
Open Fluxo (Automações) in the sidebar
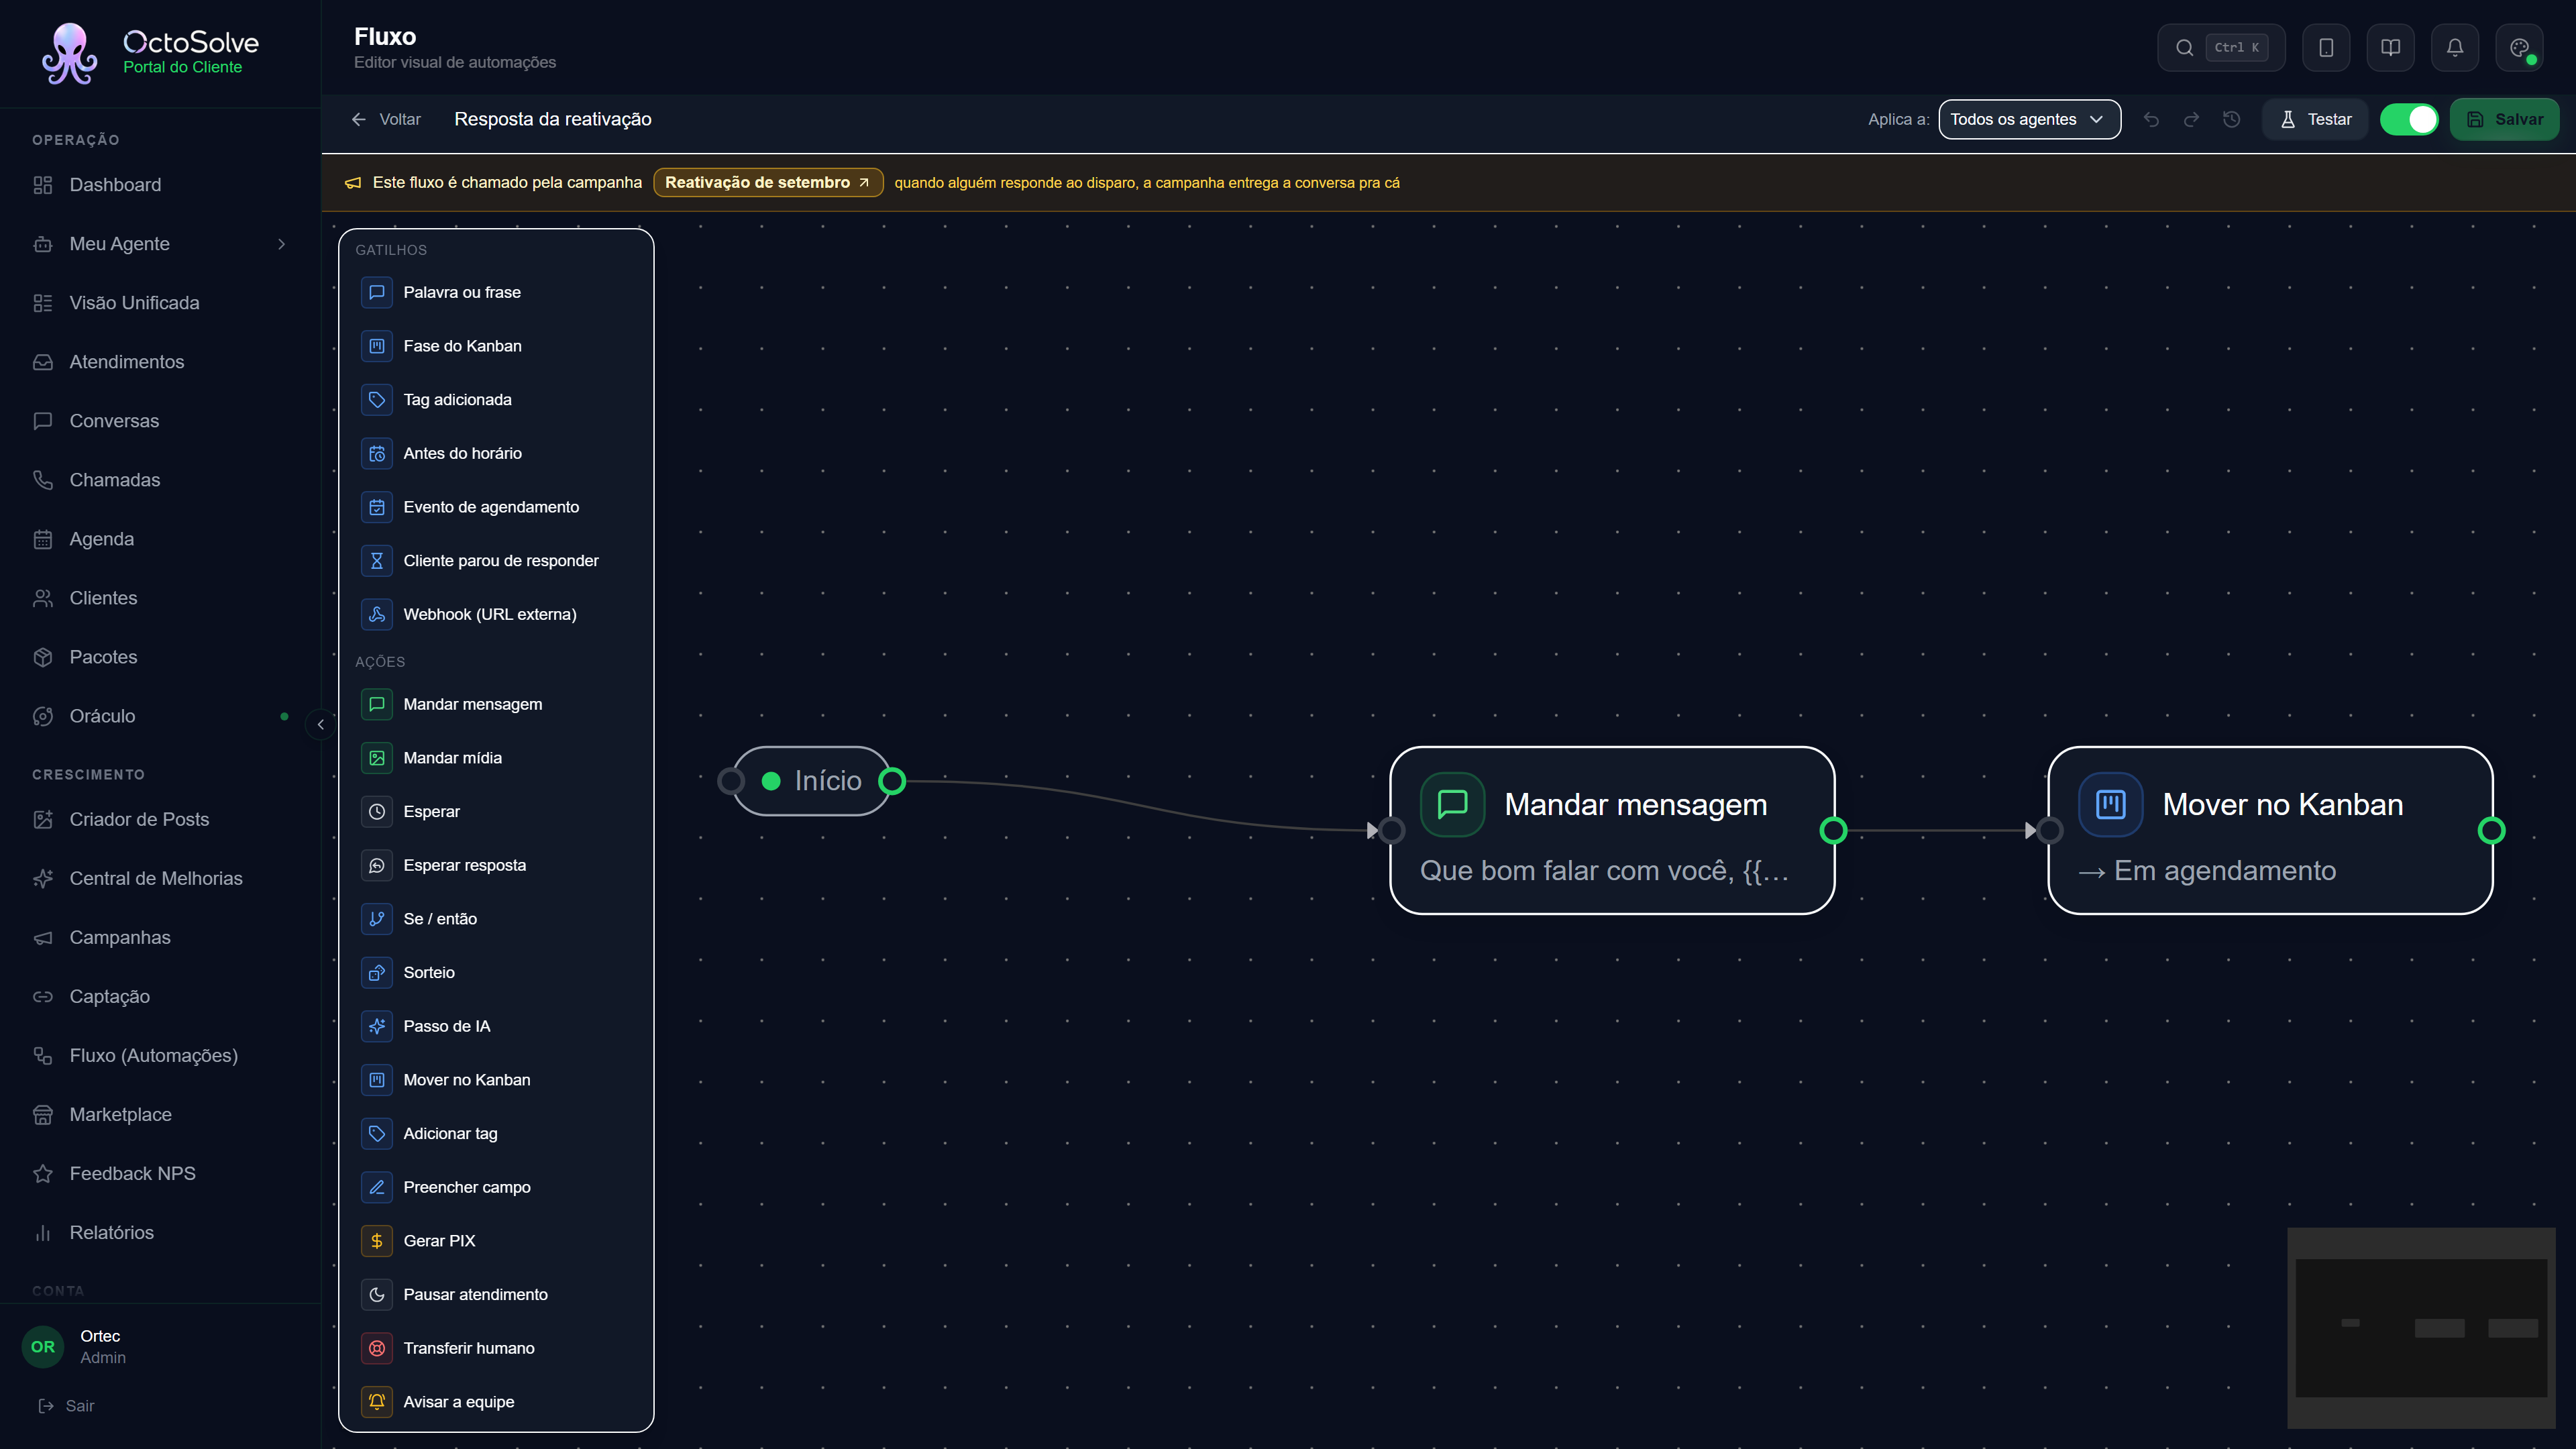[x=160, y=1055]
